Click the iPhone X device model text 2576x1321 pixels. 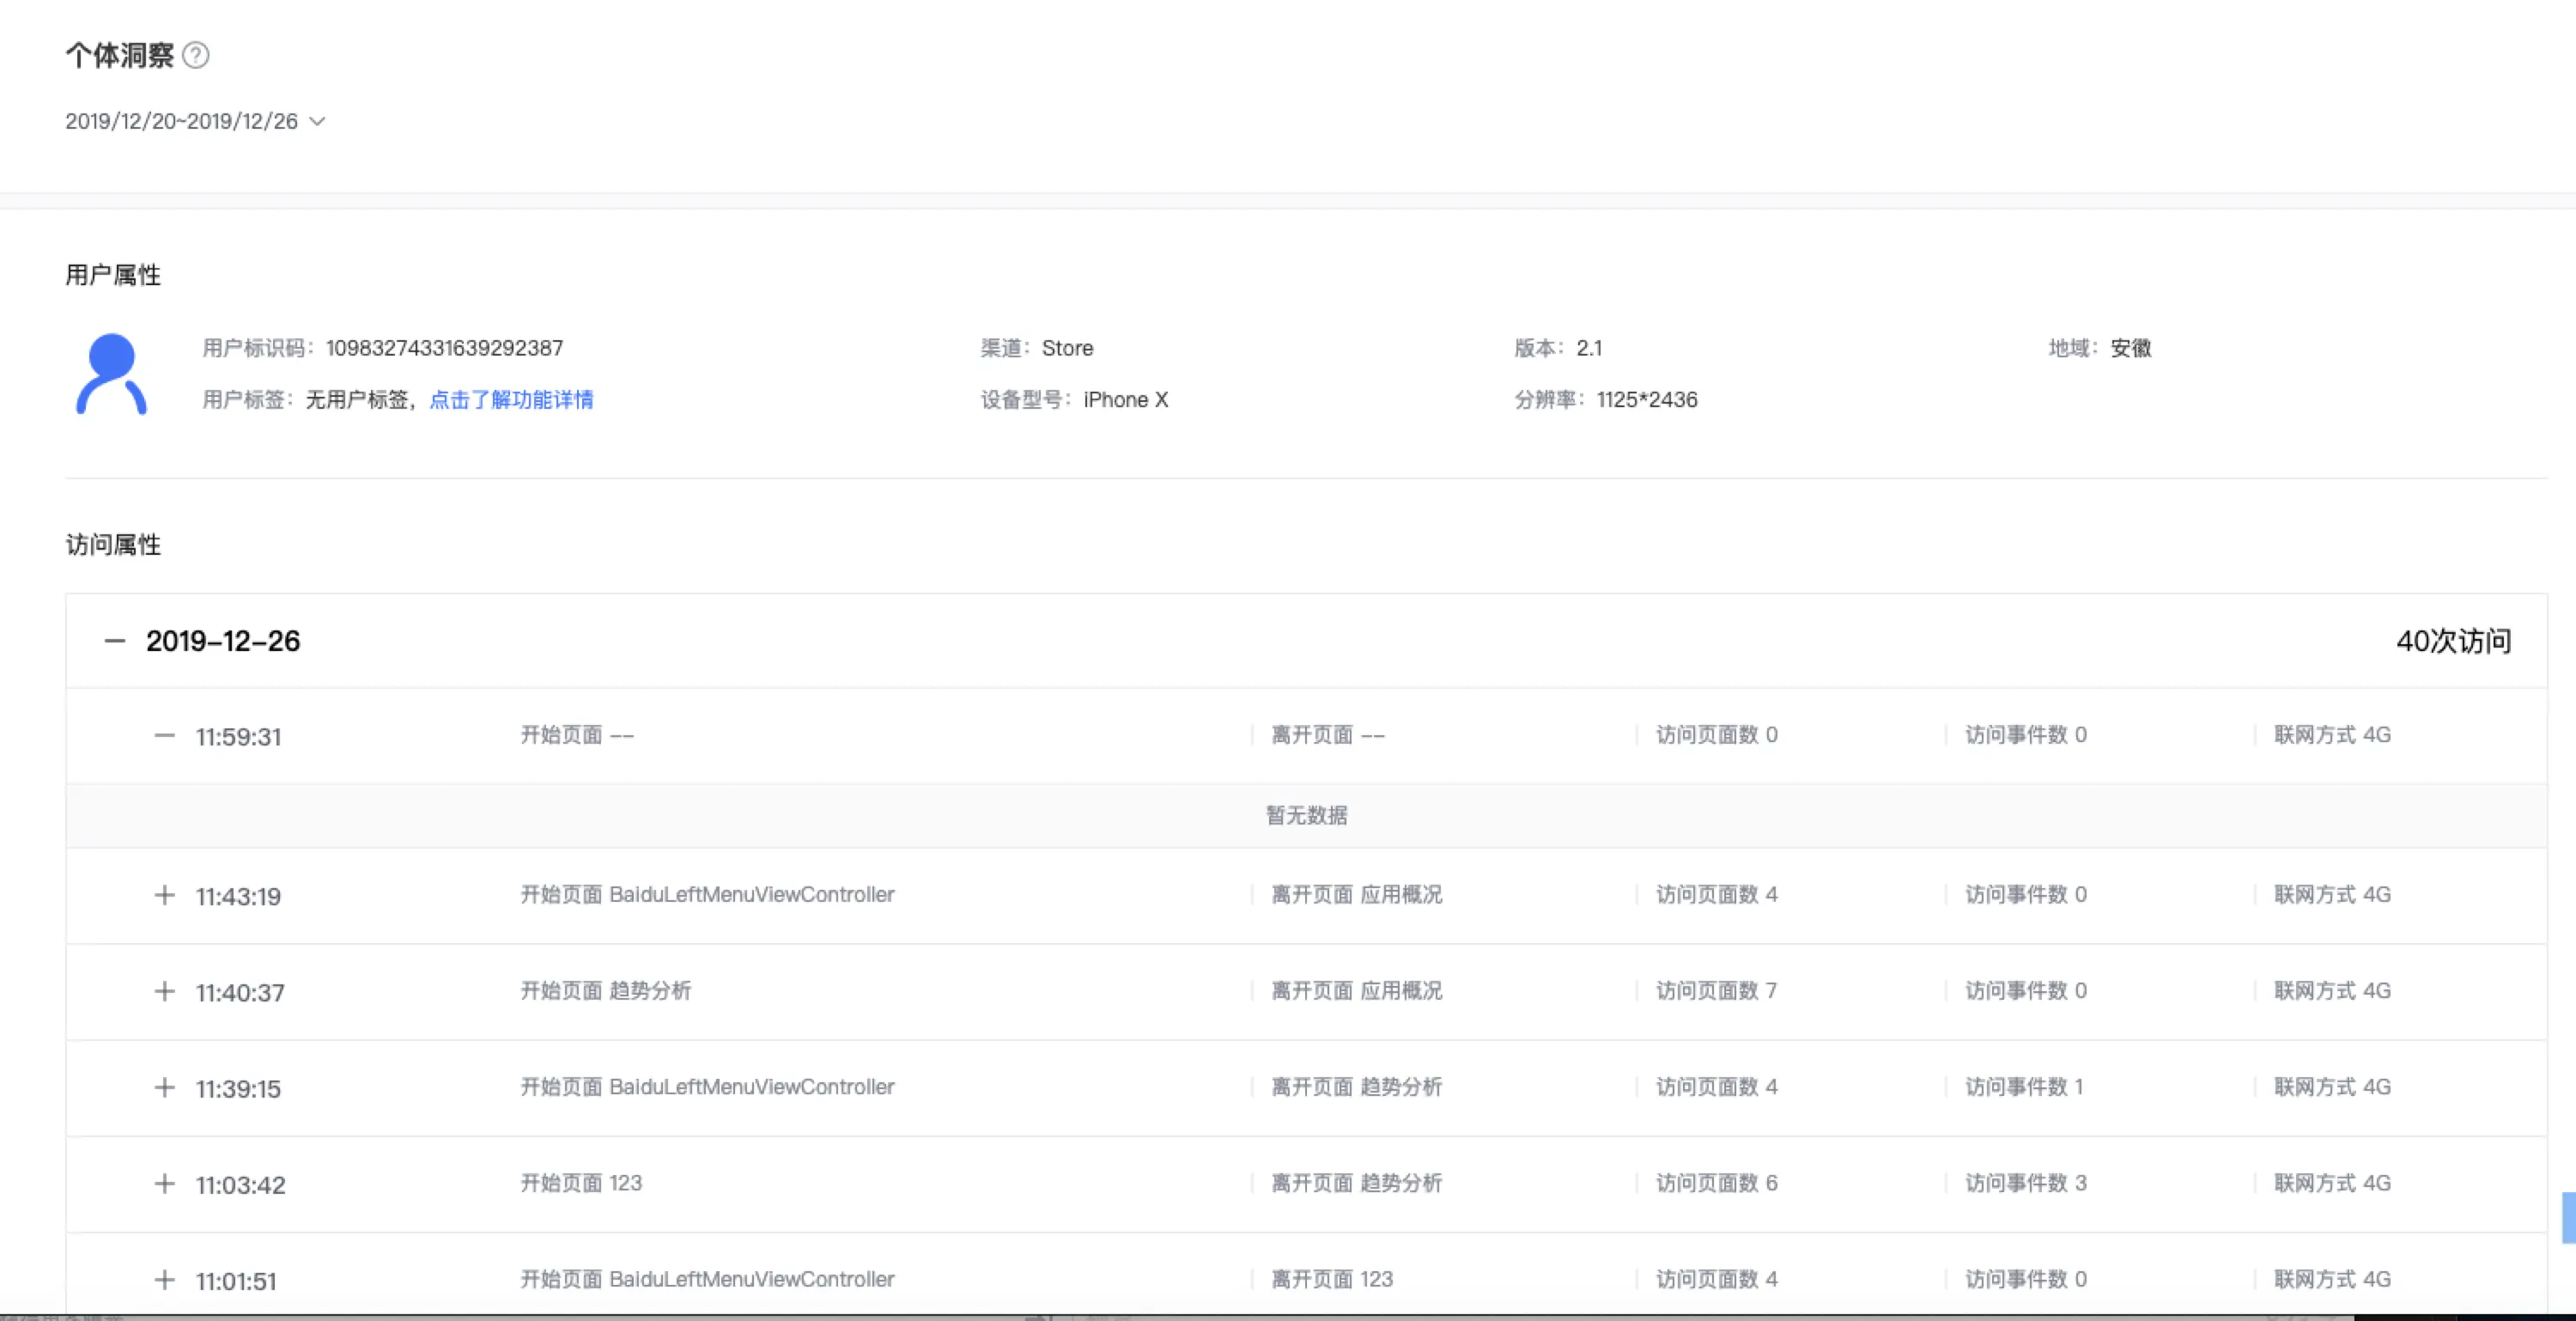(1125, 400)
